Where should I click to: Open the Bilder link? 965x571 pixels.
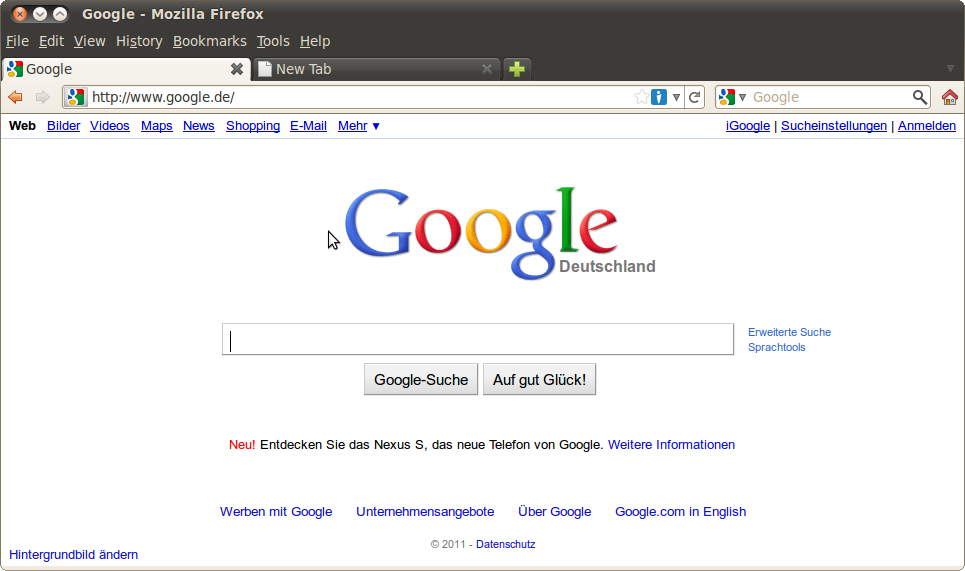click(63, 126)
